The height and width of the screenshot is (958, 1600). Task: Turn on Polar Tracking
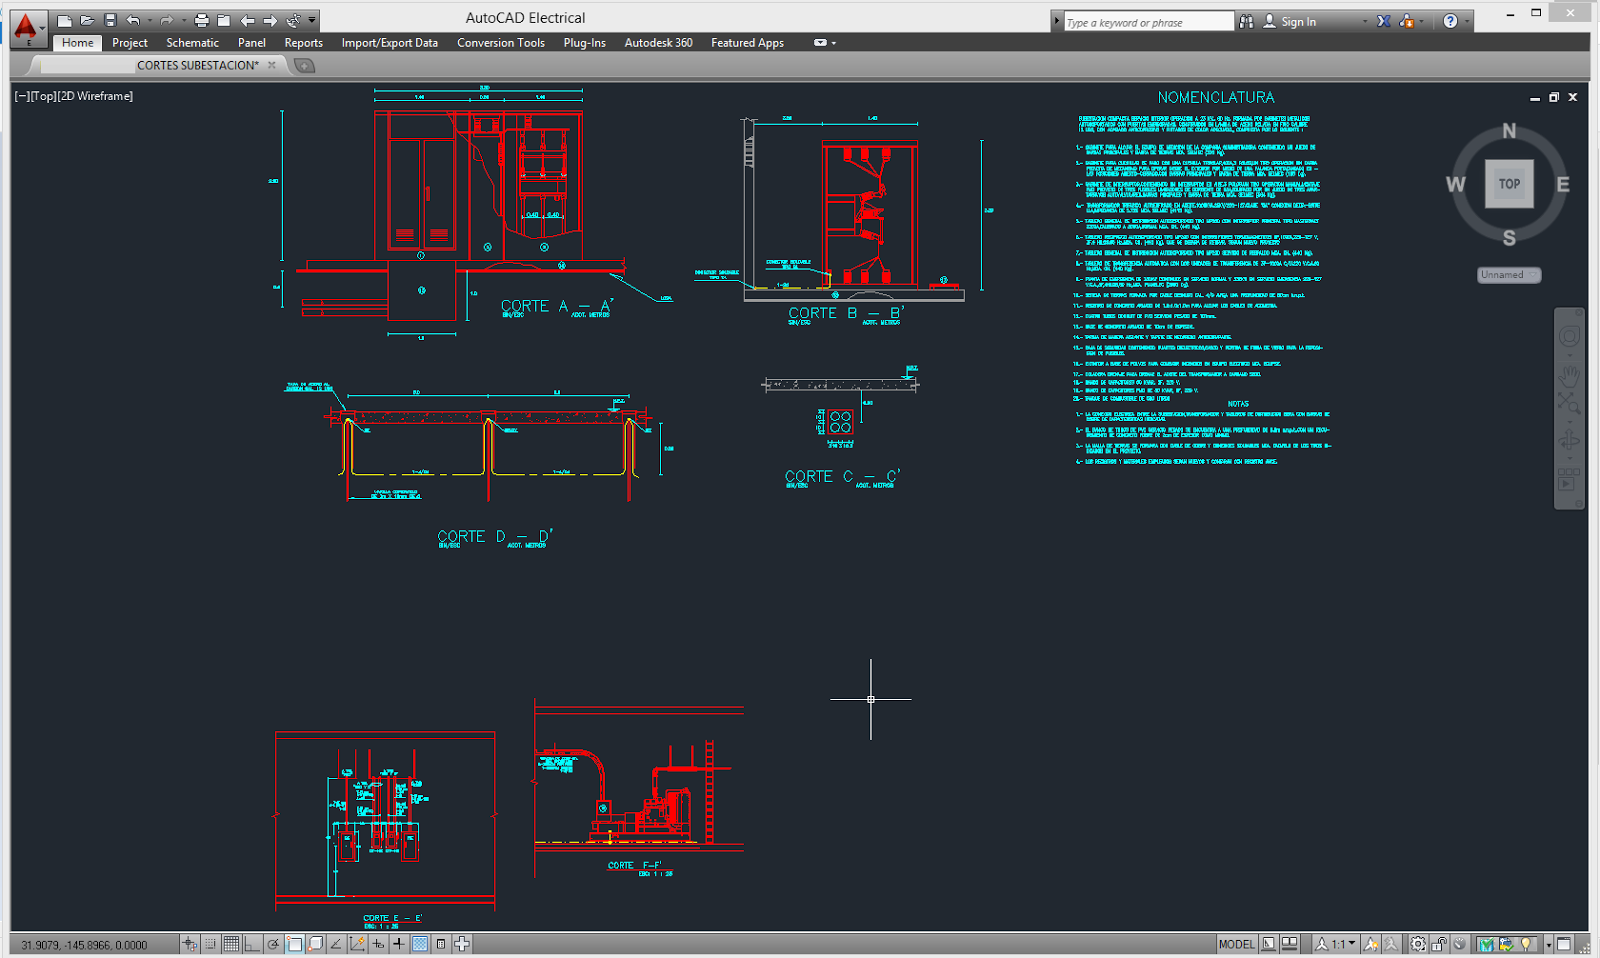coord(273,944)
